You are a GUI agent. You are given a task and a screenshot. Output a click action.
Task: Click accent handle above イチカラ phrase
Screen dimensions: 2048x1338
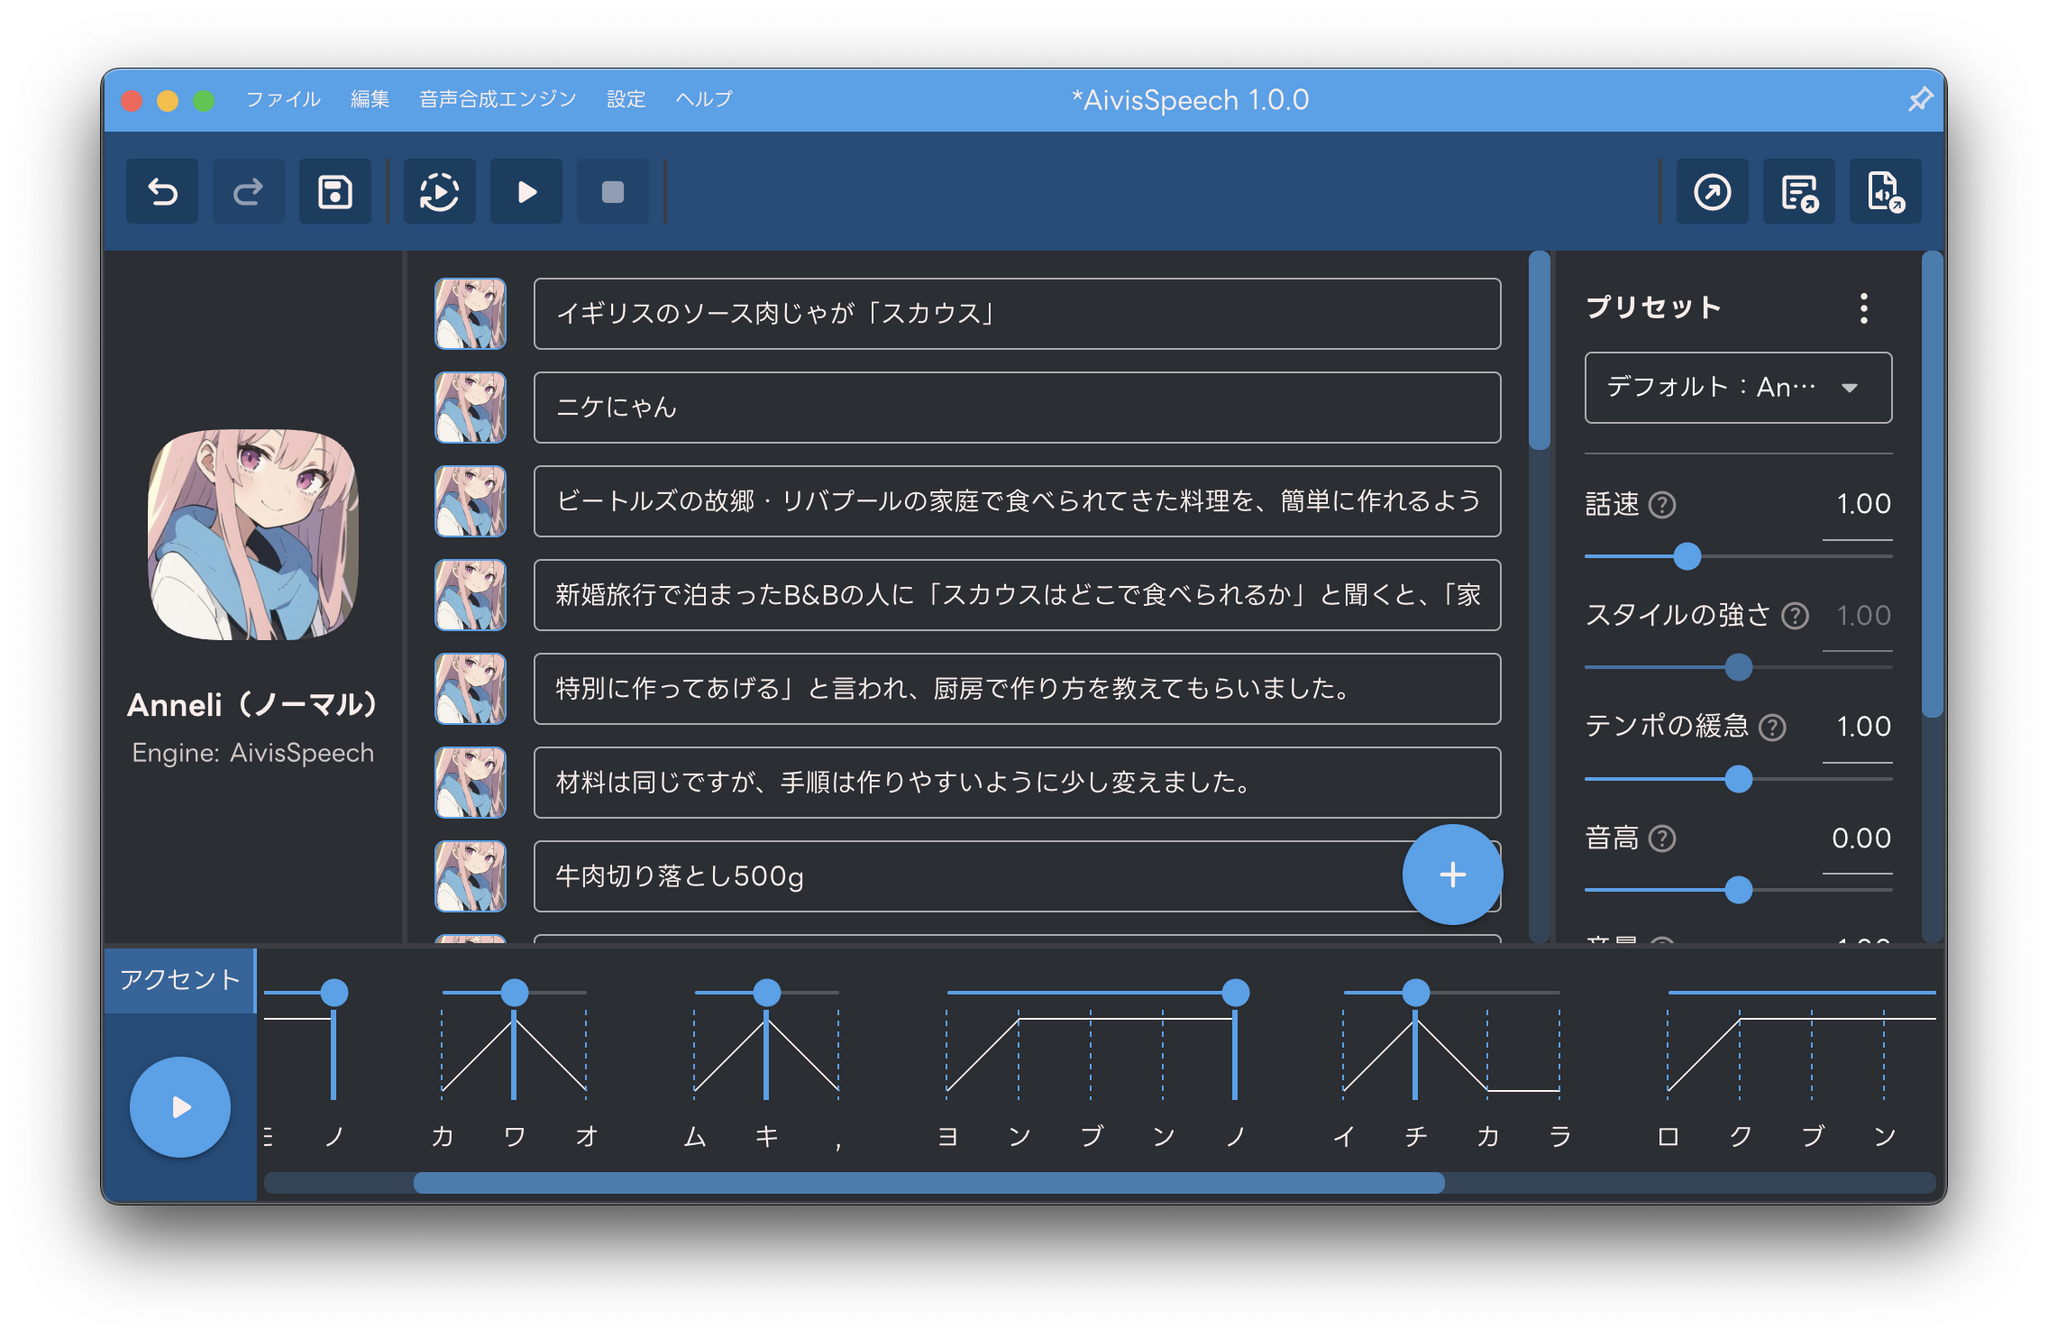(x=1416, y=992)
